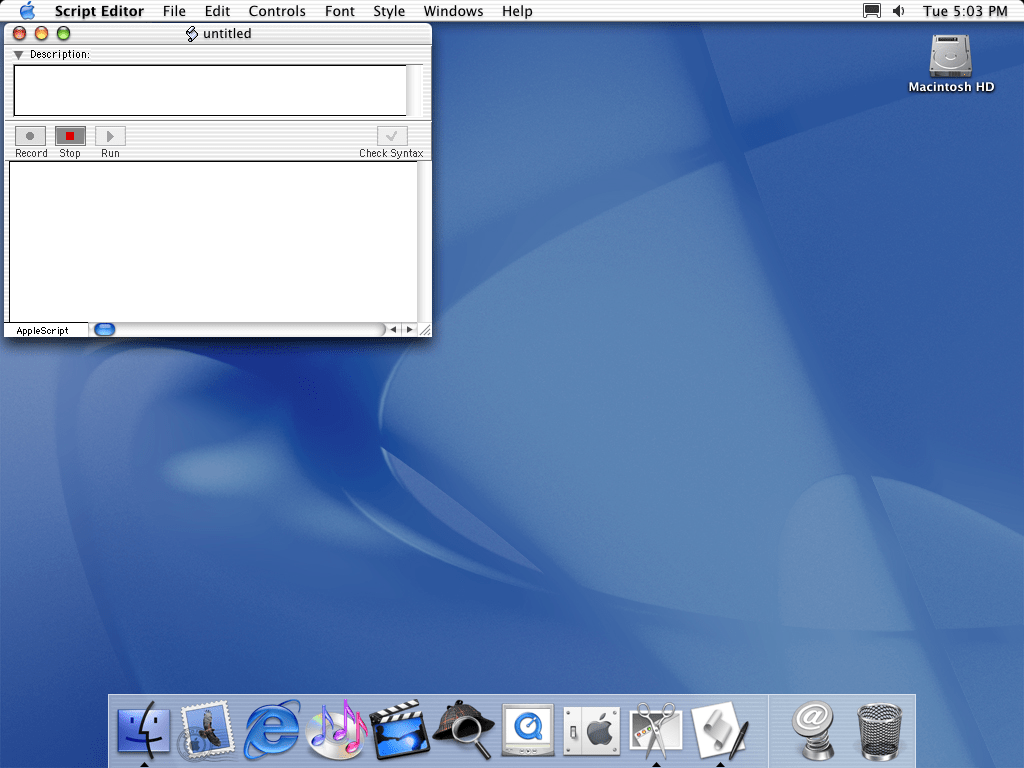Viewport: 1024px width, 768px height.
Task: Open the AppleScript language popup
Action: 45,329
